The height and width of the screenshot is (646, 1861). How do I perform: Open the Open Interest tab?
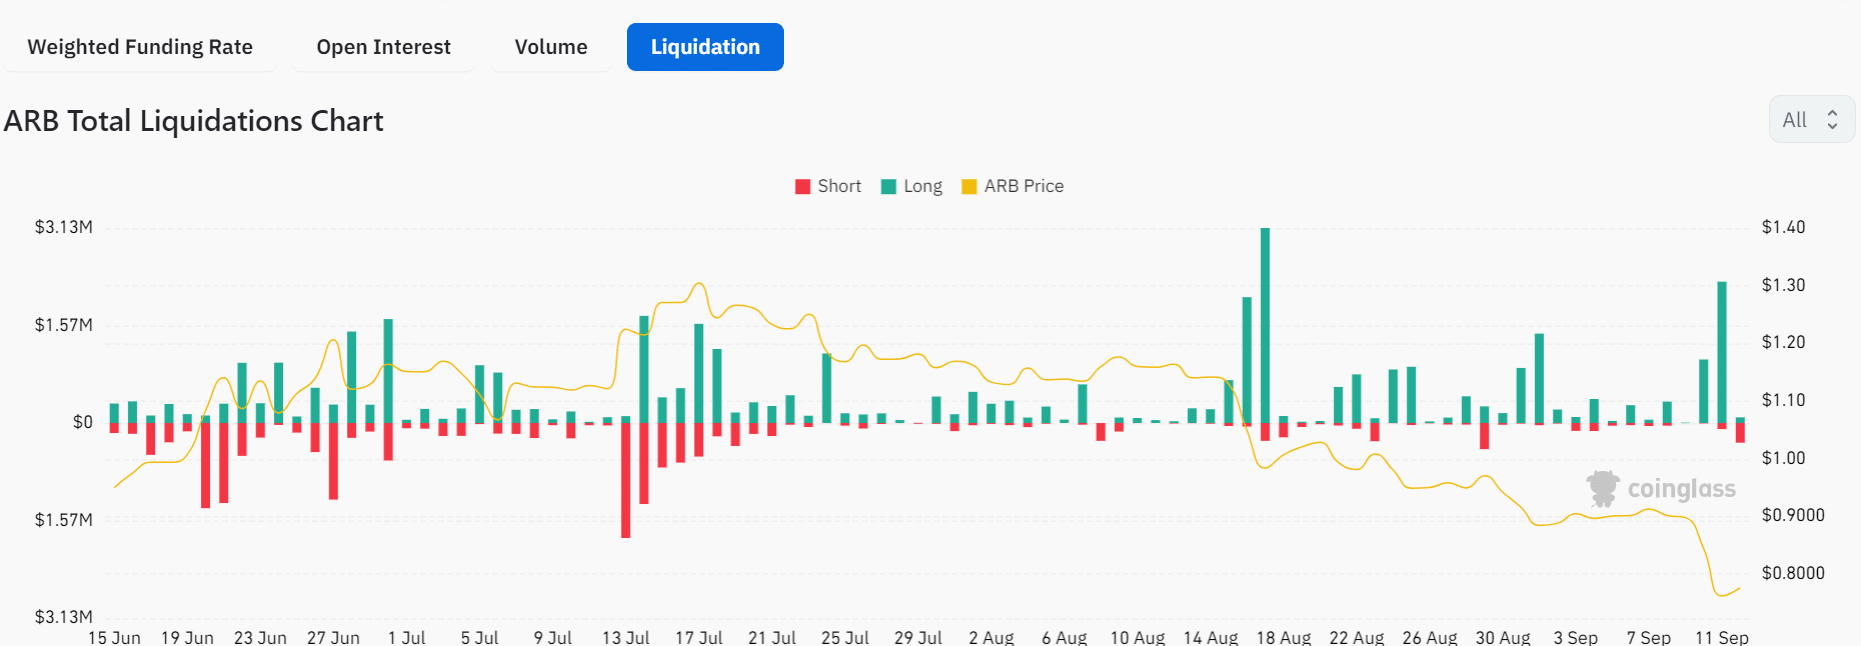[x=383, y=47]
